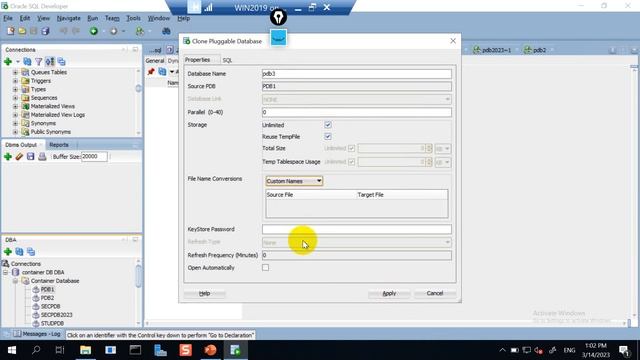Click the Connections panel vertical scrollbar

(x=138, y=102)
